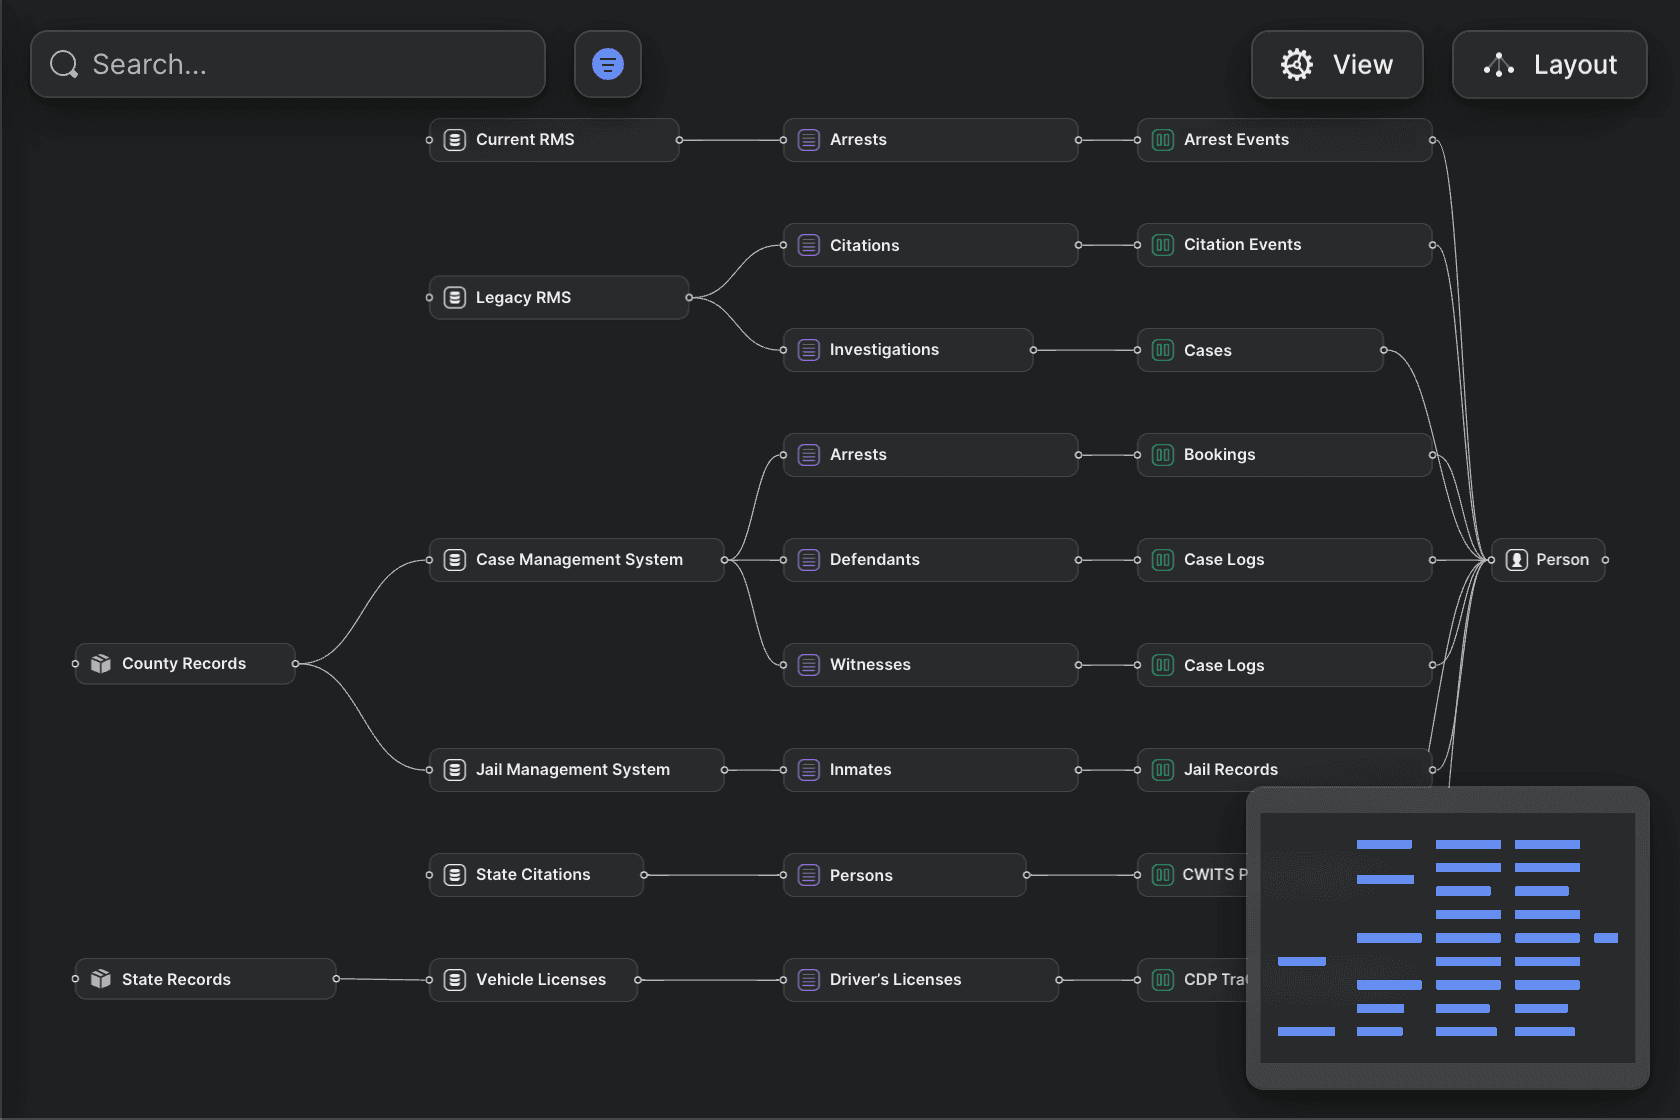The height and width of the screenshot is (1120, 1680).
Task: Expand the County Records output port
Action: pyautogui.click(x=295, y=664)
